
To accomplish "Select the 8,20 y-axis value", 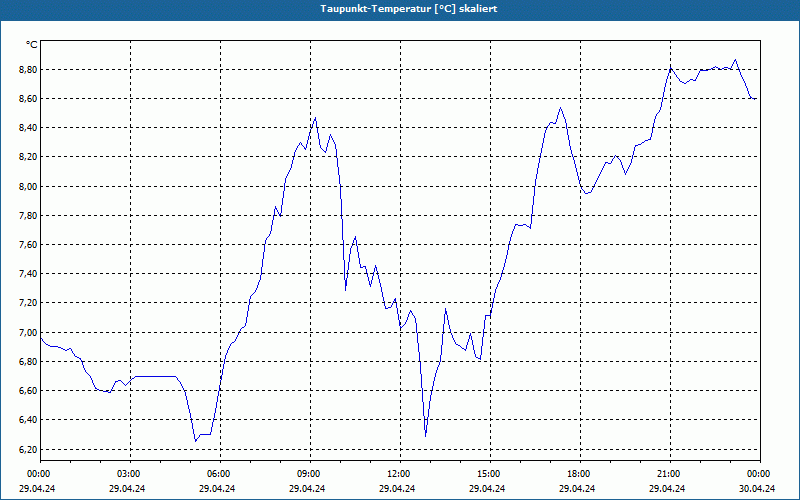I will click(28, 157).
